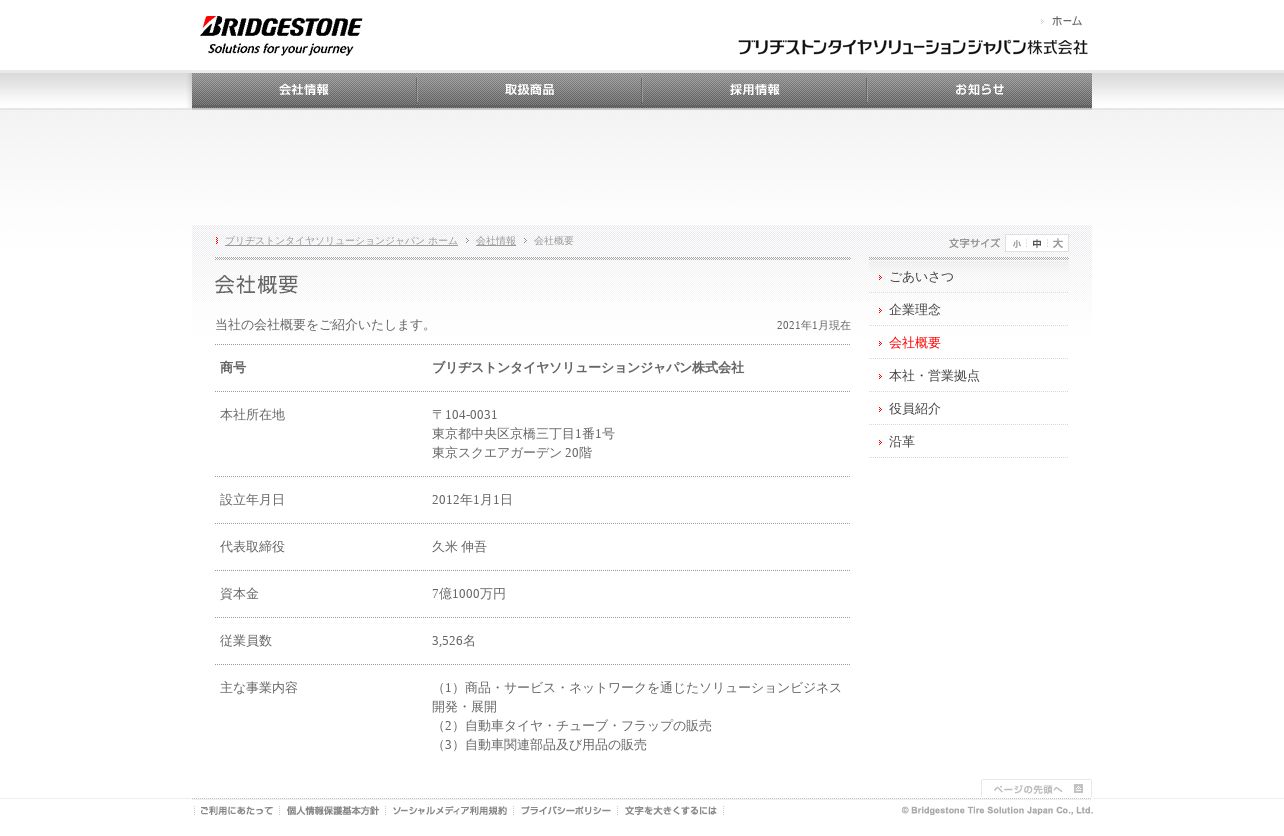Open ごあいさつ in the side menu

point(968,277)
